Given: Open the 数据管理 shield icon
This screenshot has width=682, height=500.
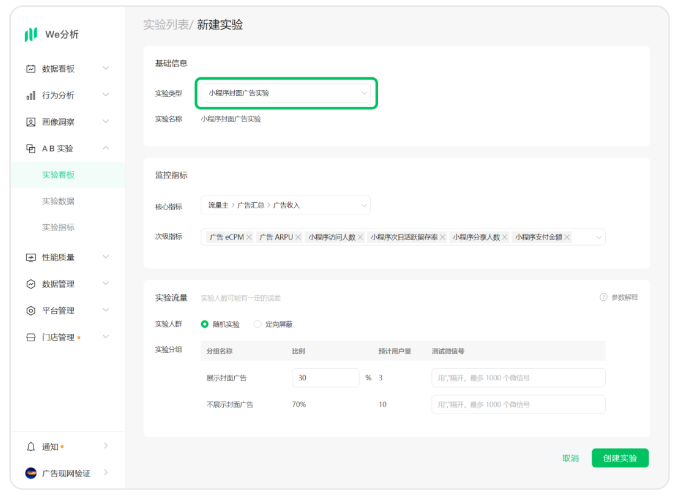Looking at the screenshot, I should coord(31,284).
